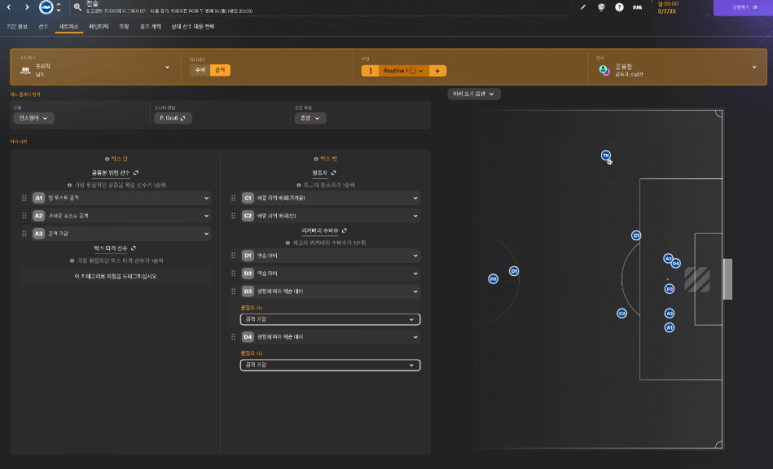The width and height of the screenshot is (773, 469).
Task: Open the help question mark icon
Action: pos(619,7)
